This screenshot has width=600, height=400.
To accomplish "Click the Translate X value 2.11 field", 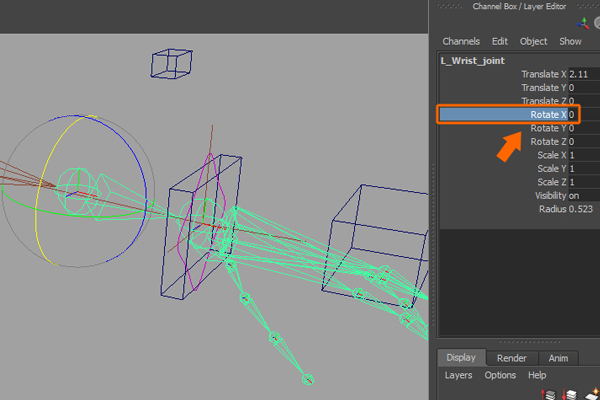I will [584, 74].
